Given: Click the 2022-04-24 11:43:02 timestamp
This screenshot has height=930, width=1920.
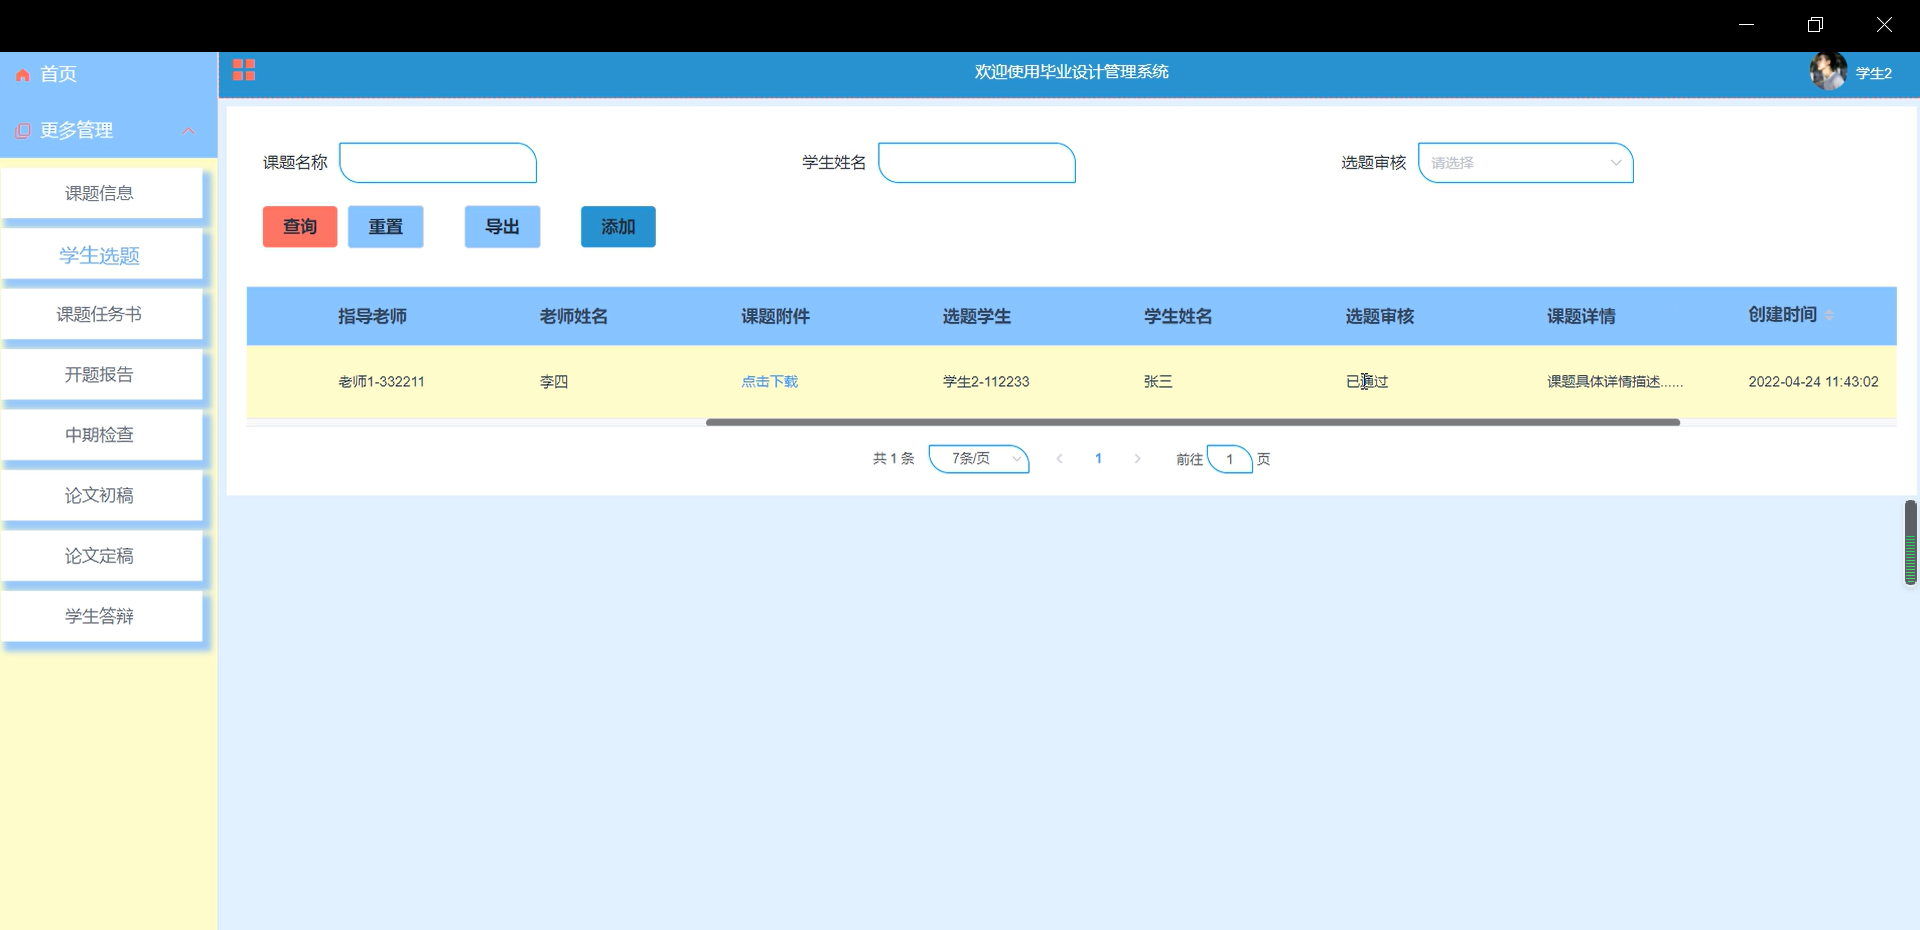Looking at the screenshot, I should tap(1813, 382).
